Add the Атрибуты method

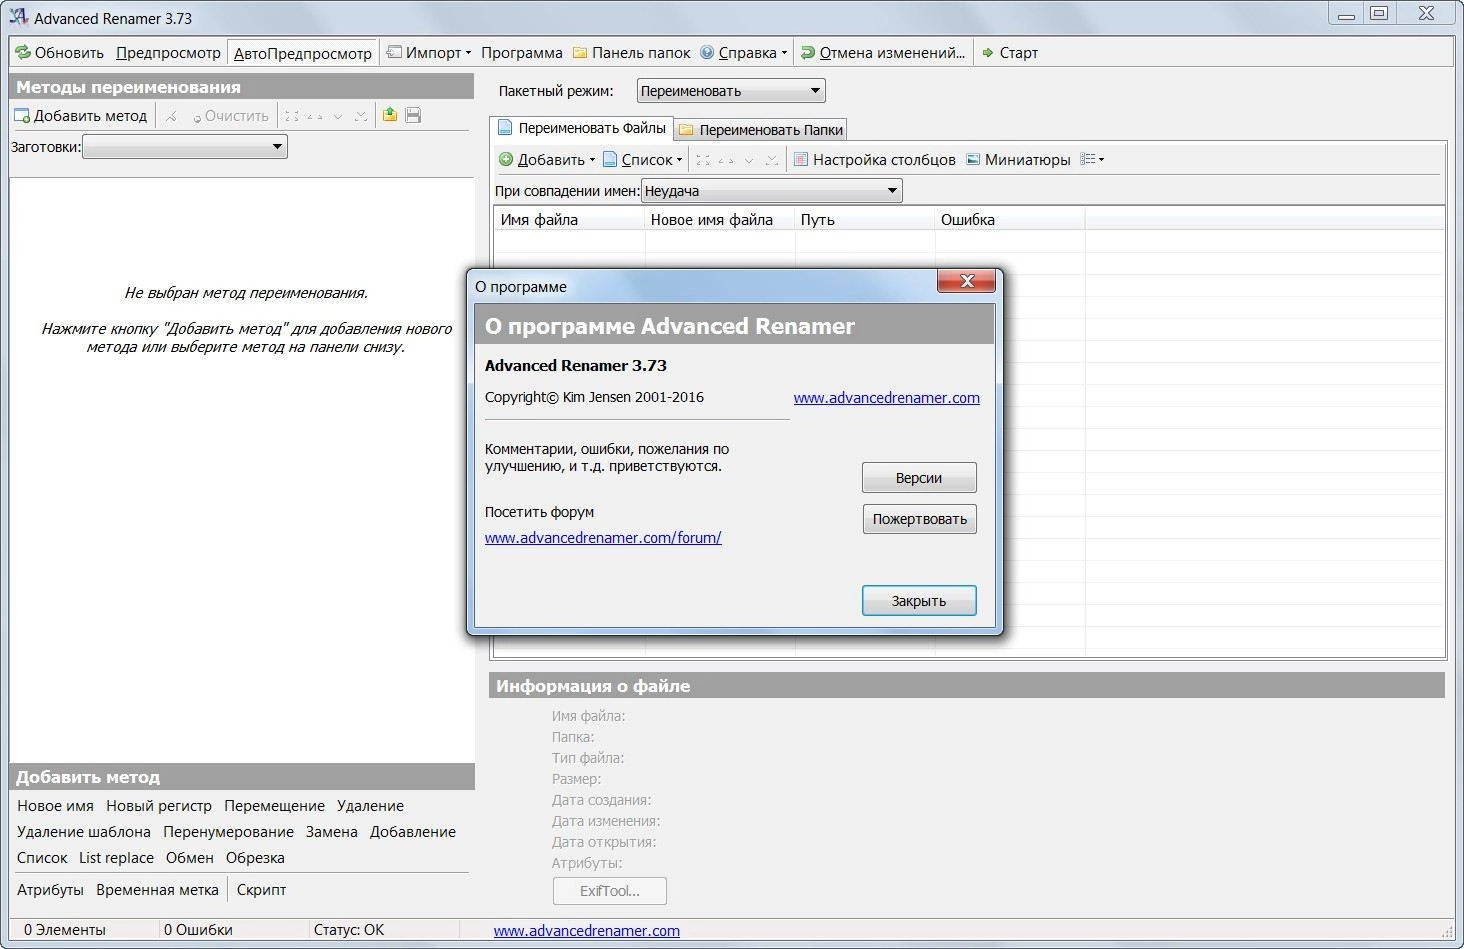50,890
